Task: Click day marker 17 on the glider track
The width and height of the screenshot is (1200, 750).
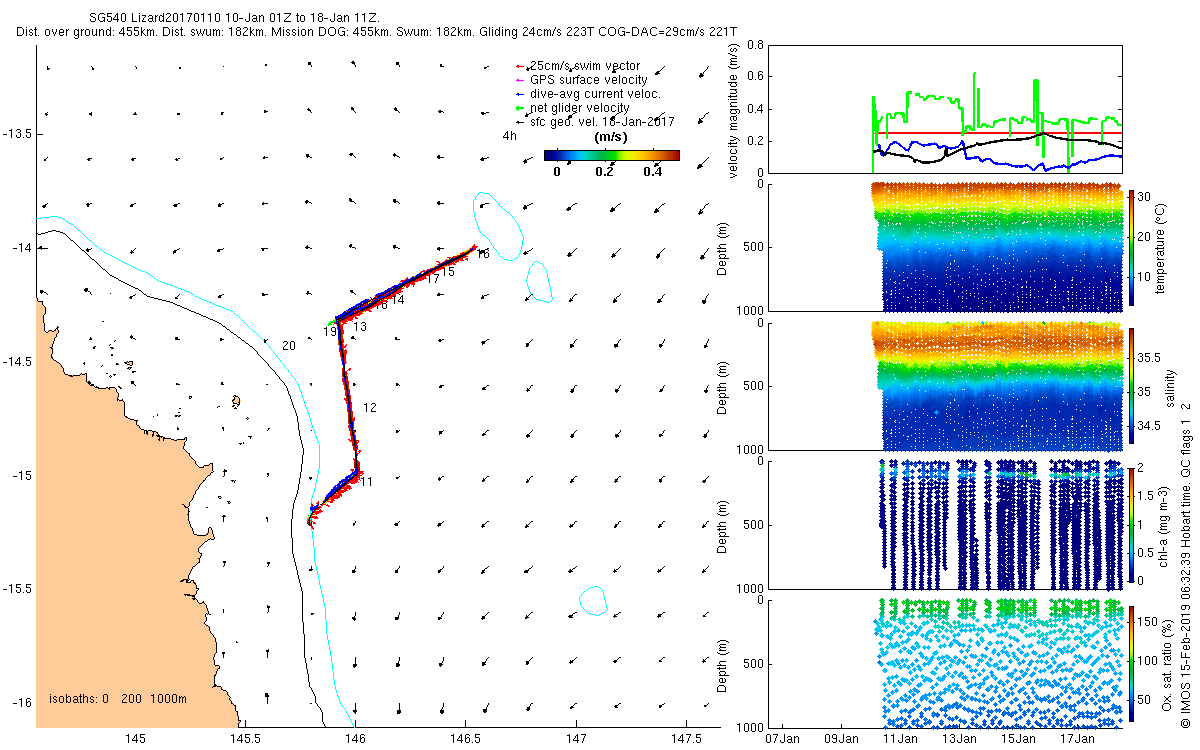Action: pyautogui.click(x=433, y=279)
